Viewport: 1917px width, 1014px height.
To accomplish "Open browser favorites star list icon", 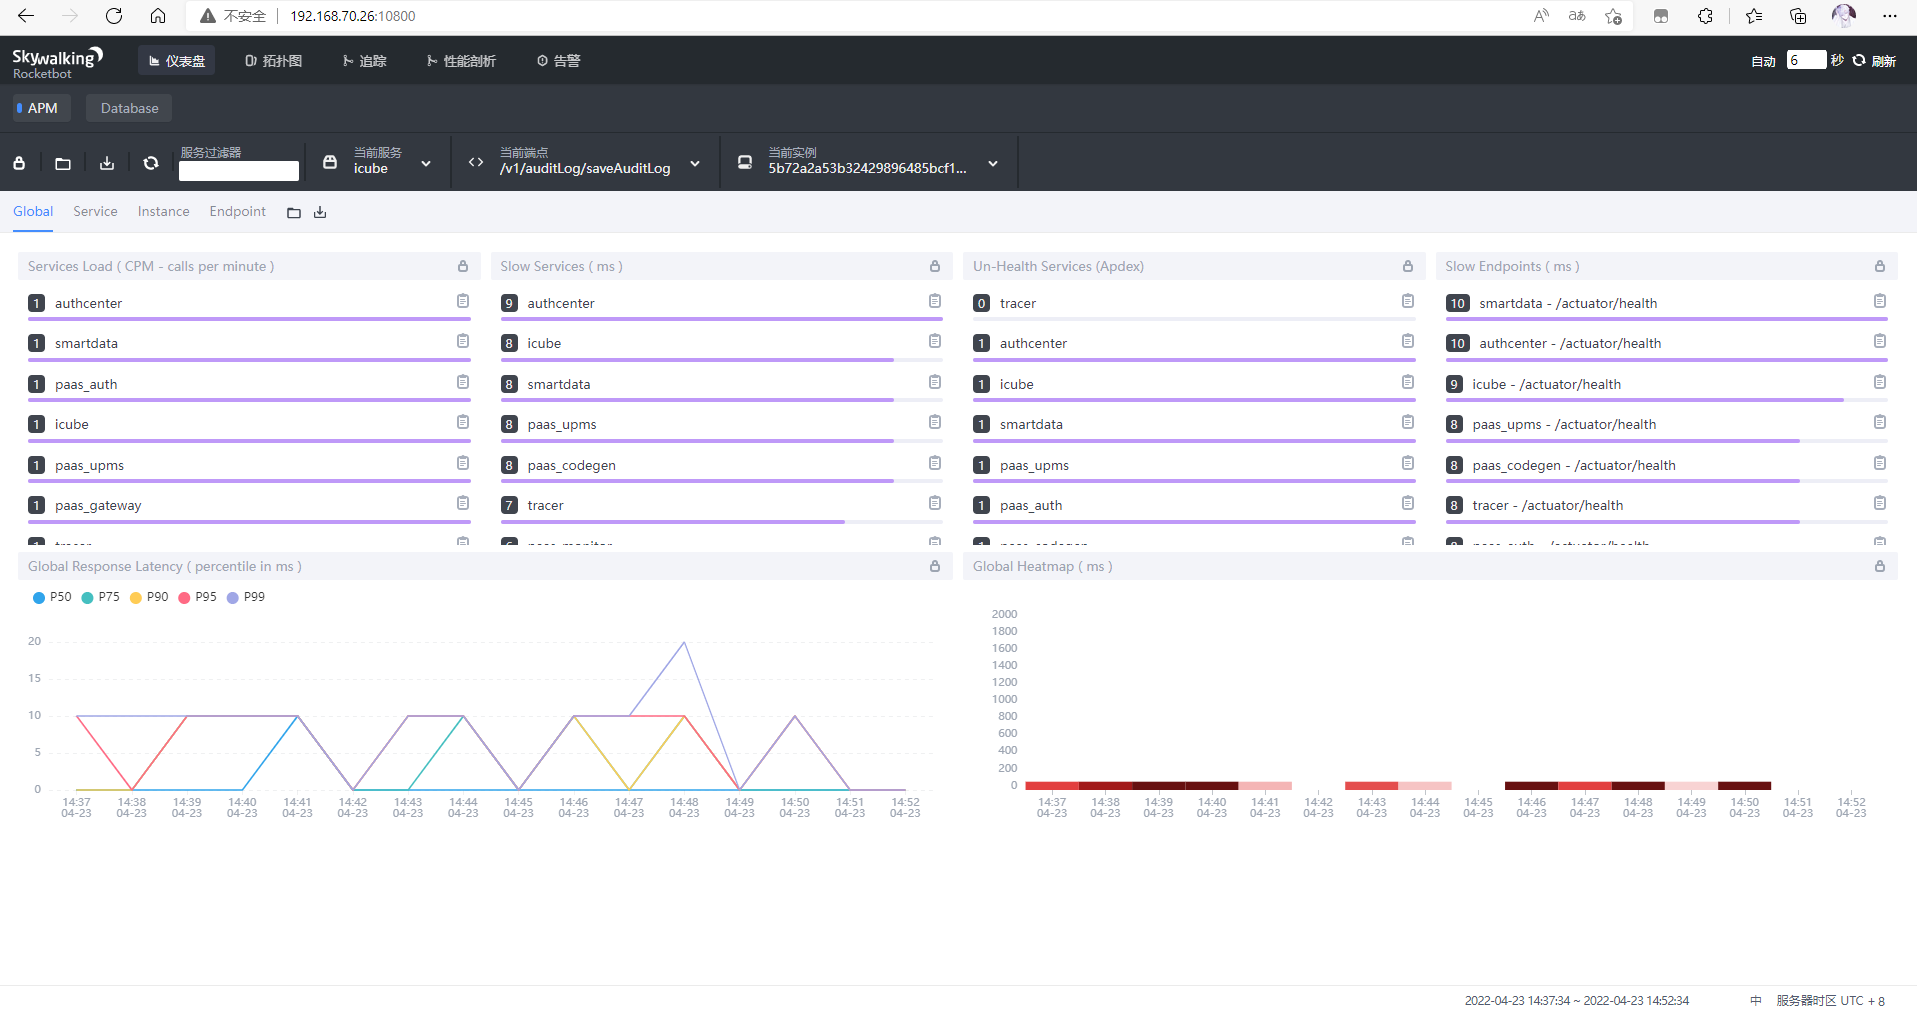I will (1754, 16).
